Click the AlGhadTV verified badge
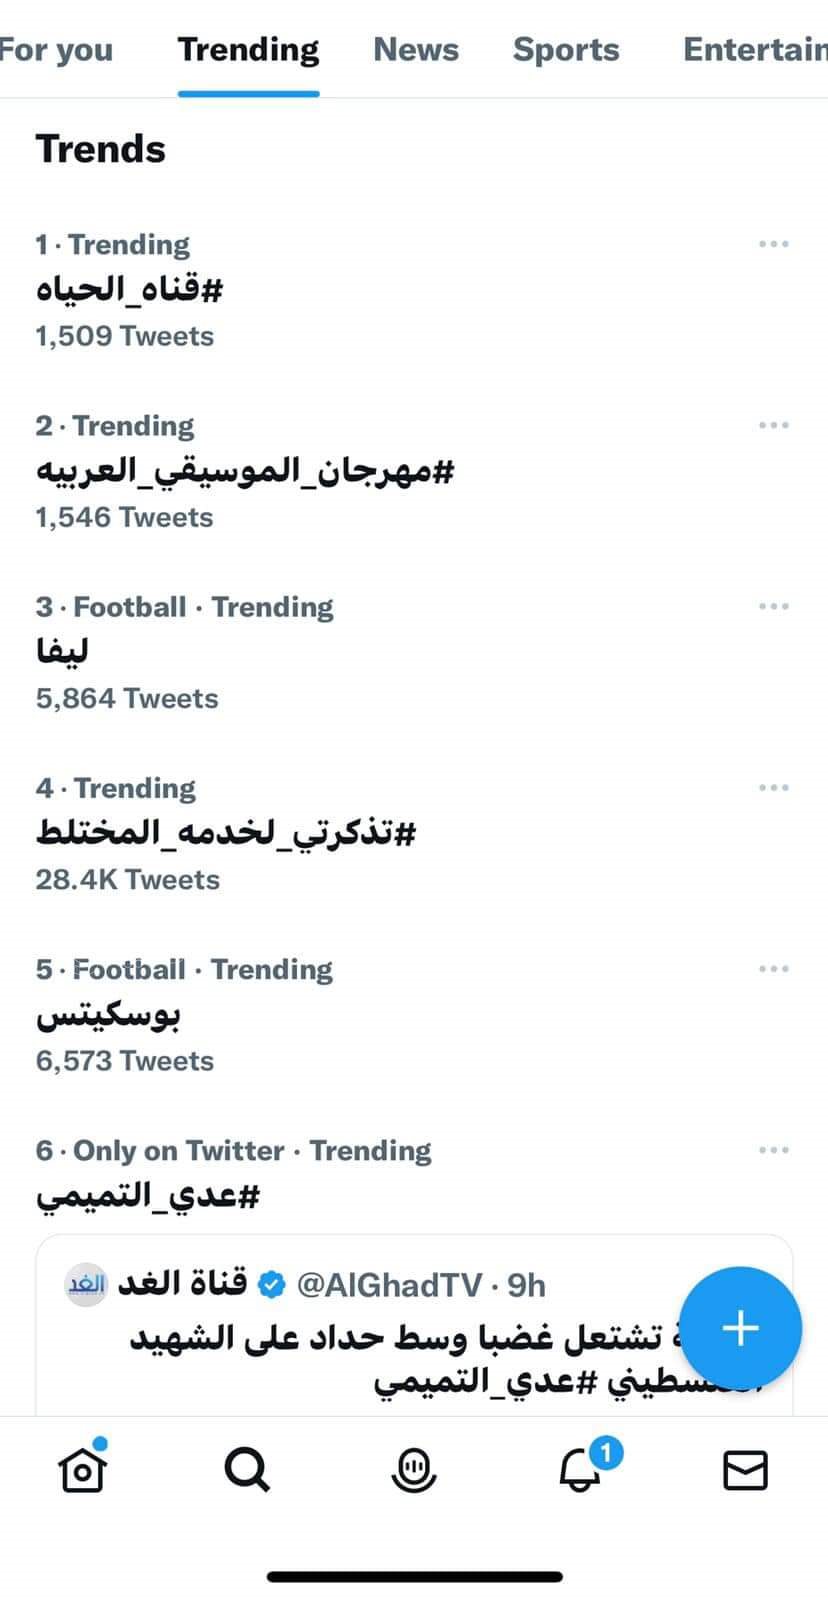 pos(272,1285)
